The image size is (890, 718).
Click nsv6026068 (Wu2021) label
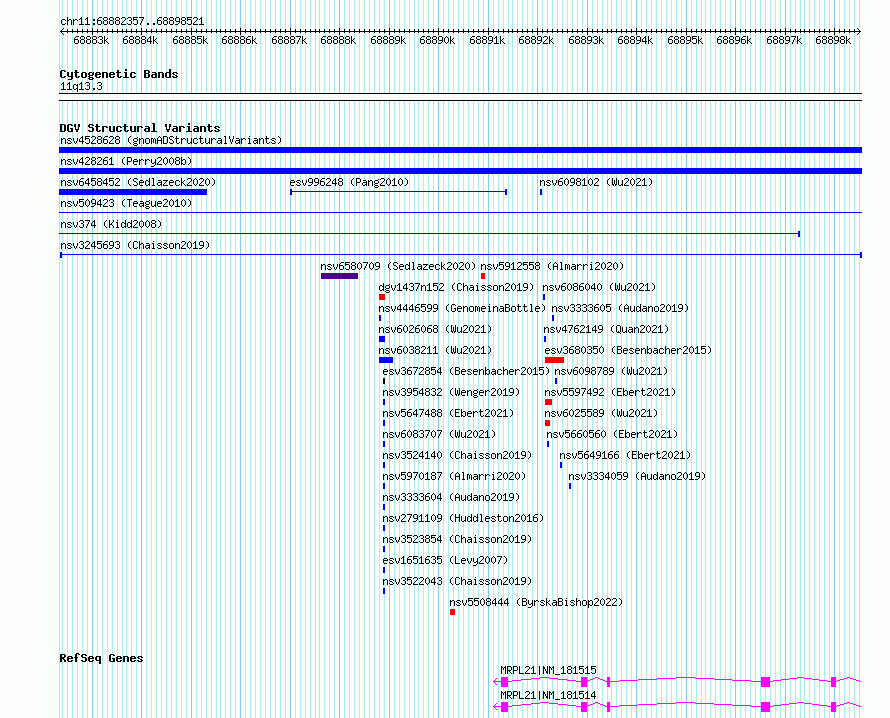(435, 329)
